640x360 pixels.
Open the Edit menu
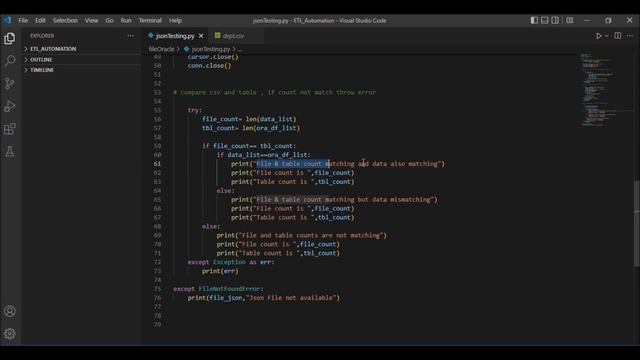coord(40,20)
